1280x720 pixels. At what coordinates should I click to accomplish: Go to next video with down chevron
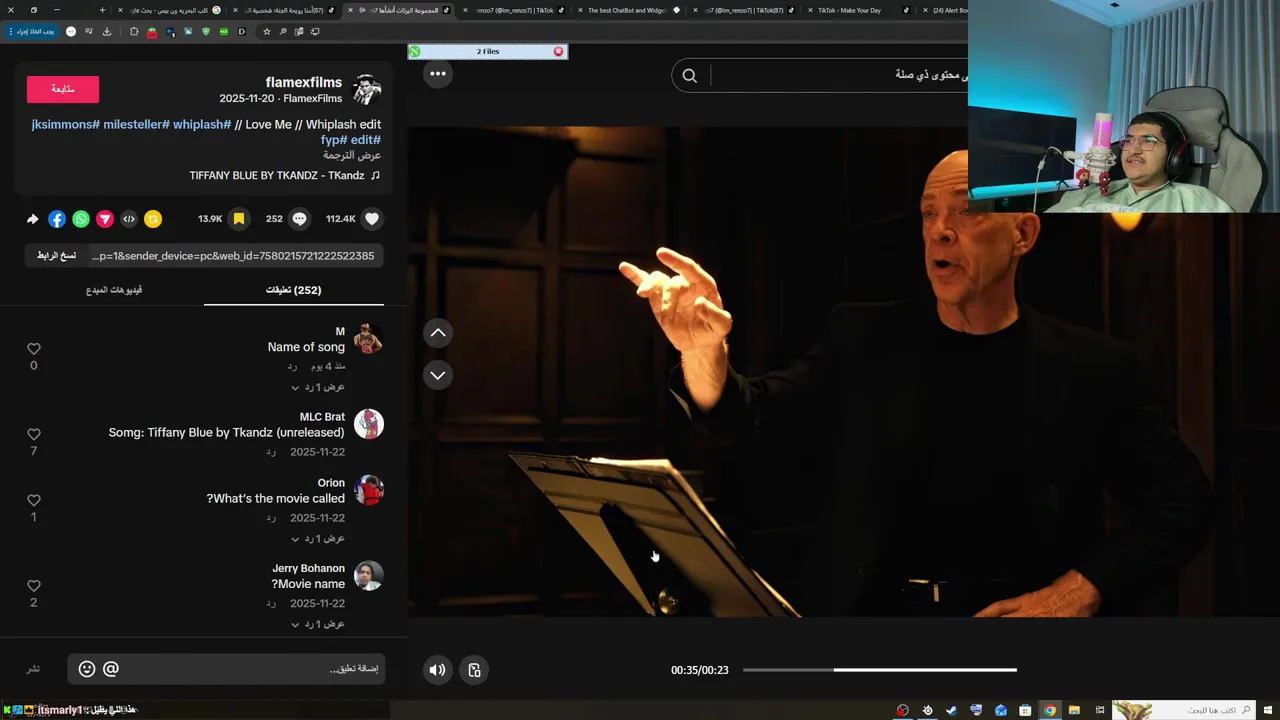point(438,375)
